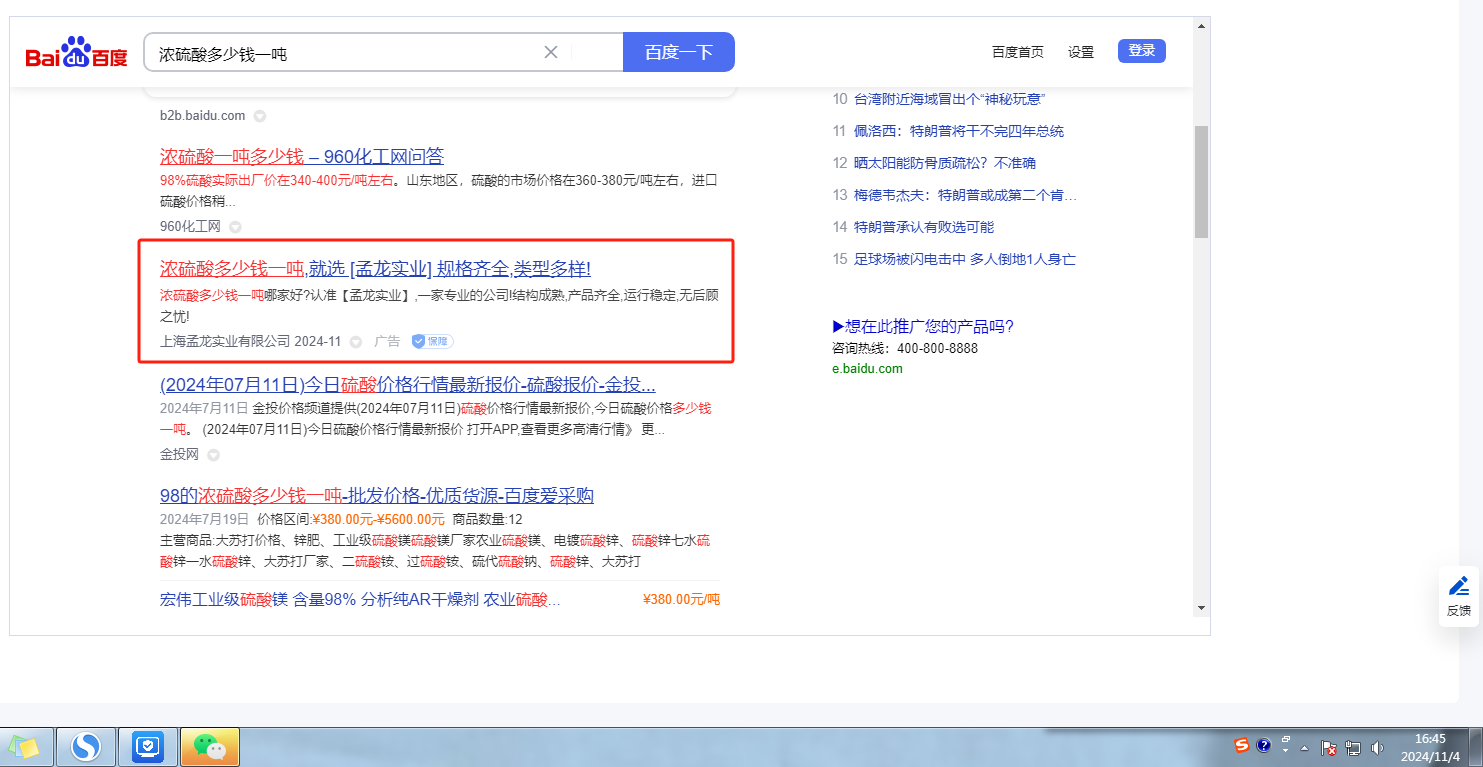Expand dropdown arrow beside 金投网 source

[x=213, y=455]
